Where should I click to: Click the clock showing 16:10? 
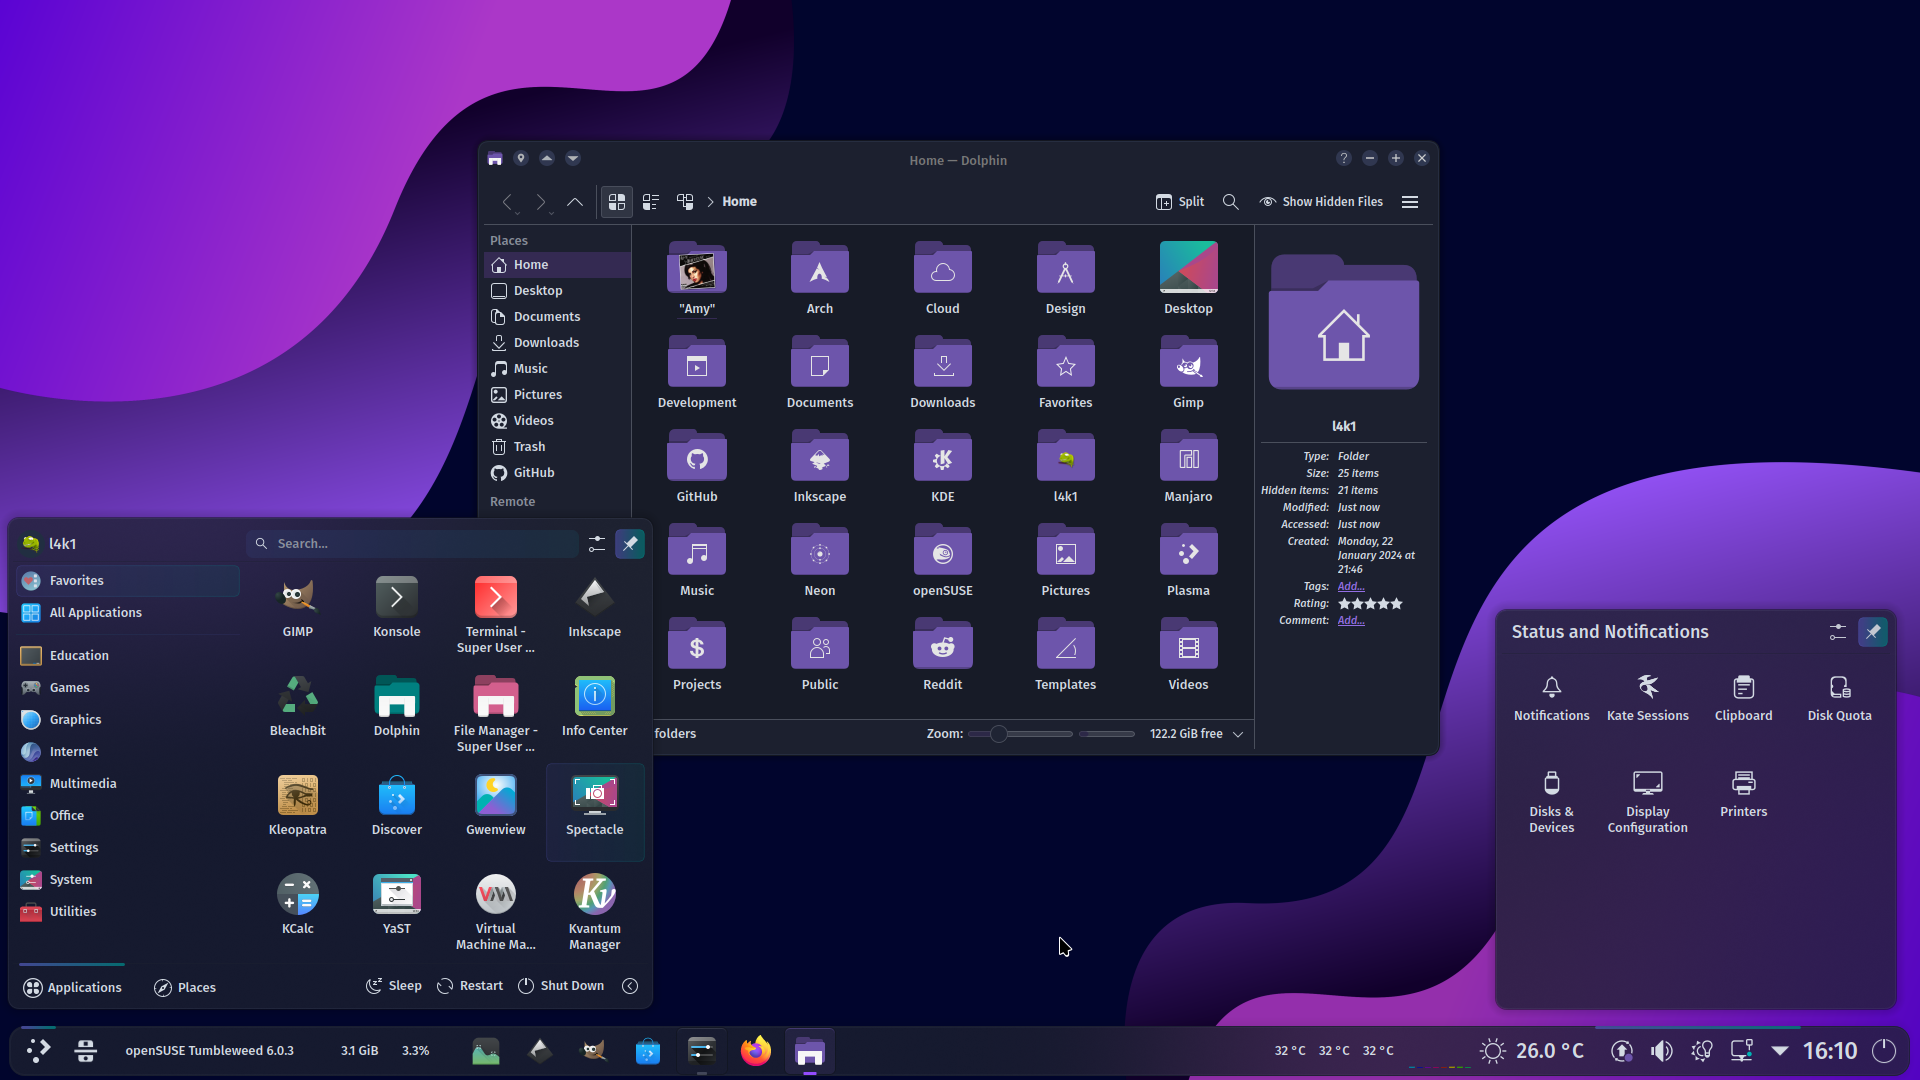pos(1829,1051)
